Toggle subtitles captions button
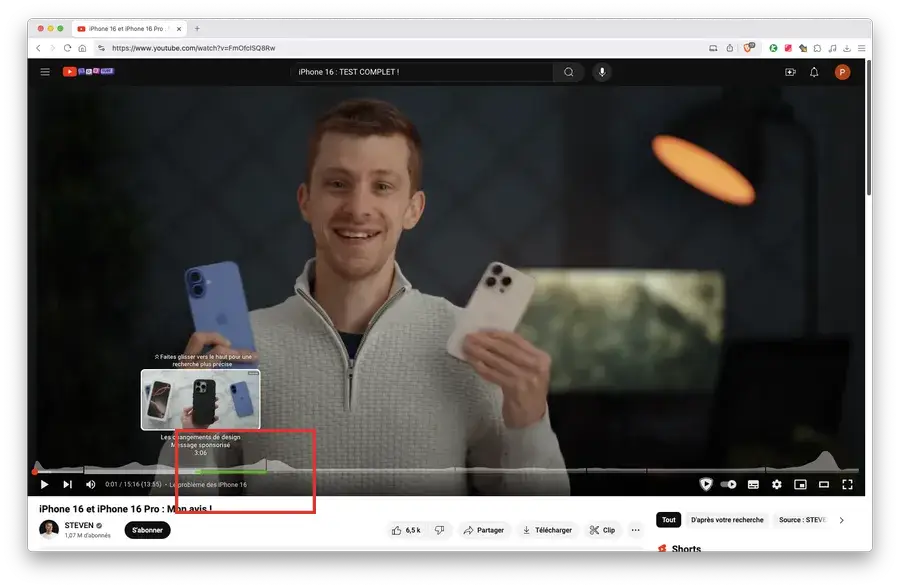This screenshot has height=588, width=900. (x=753, y=484)
